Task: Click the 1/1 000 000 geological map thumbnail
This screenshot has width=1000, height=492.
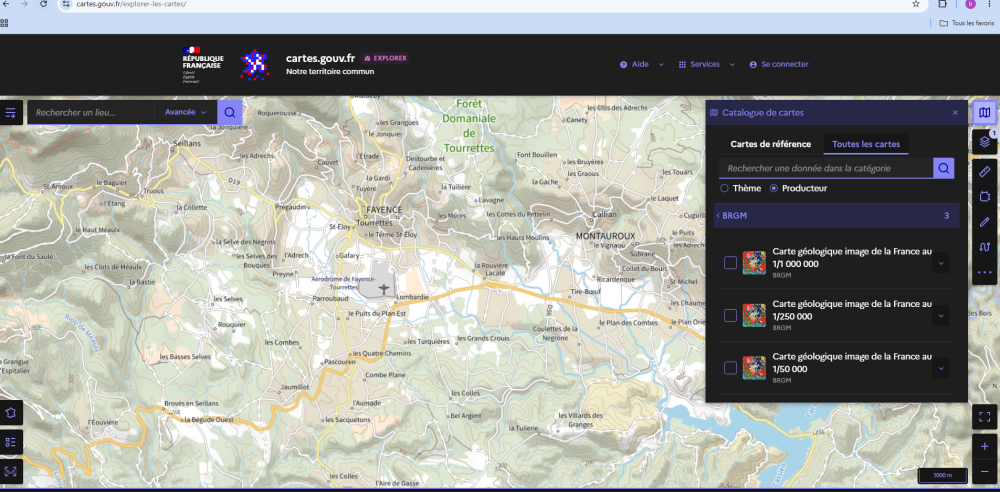Action: click(754, 263)
